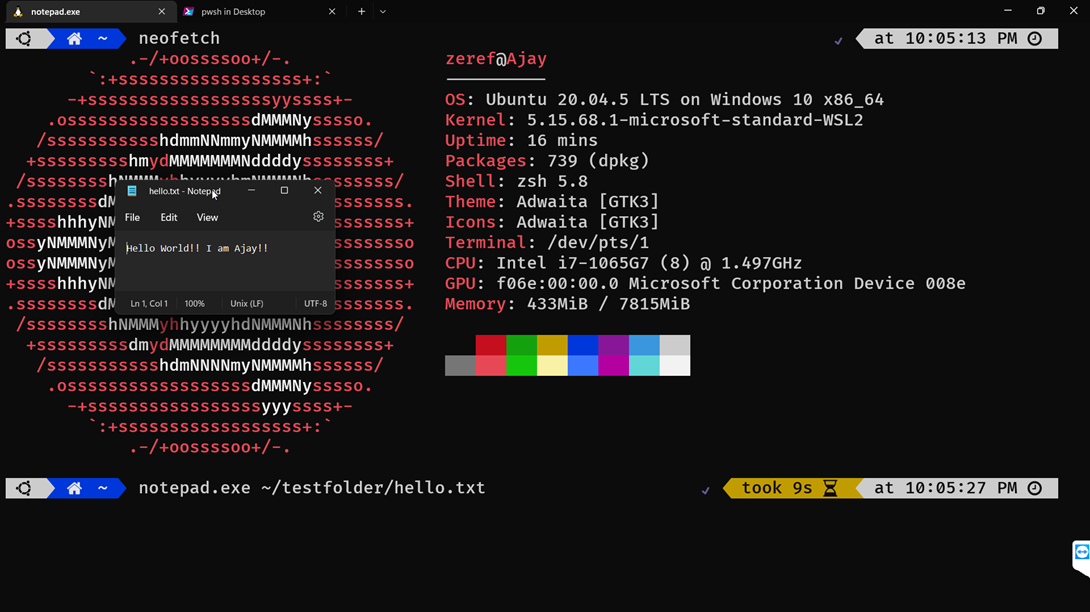Click the refresh icon at the prompt start
Viewport: 1090px width, 612px height.
[22, 38]
